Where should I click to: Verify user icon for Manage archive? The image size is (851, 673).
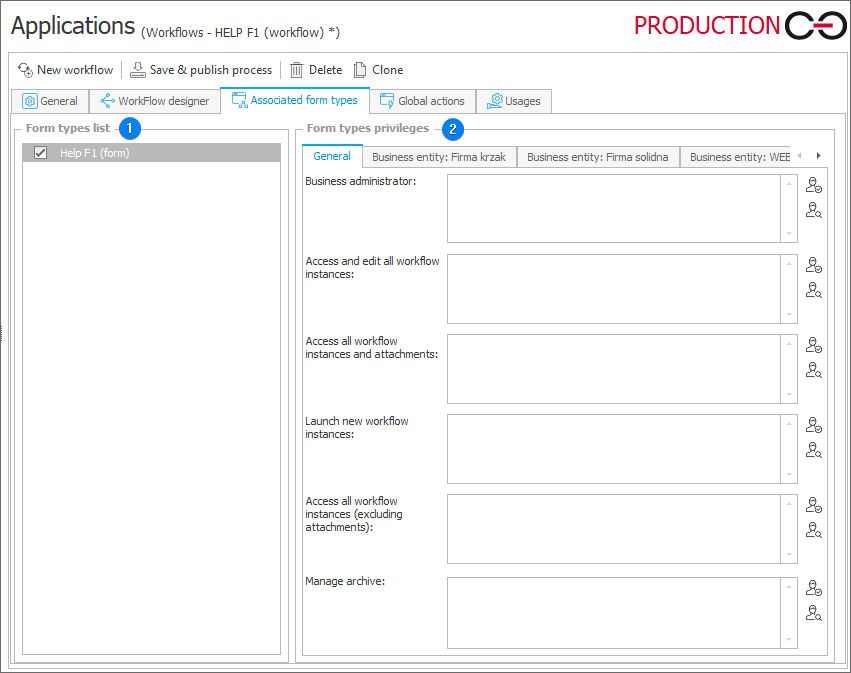(814, 588)
